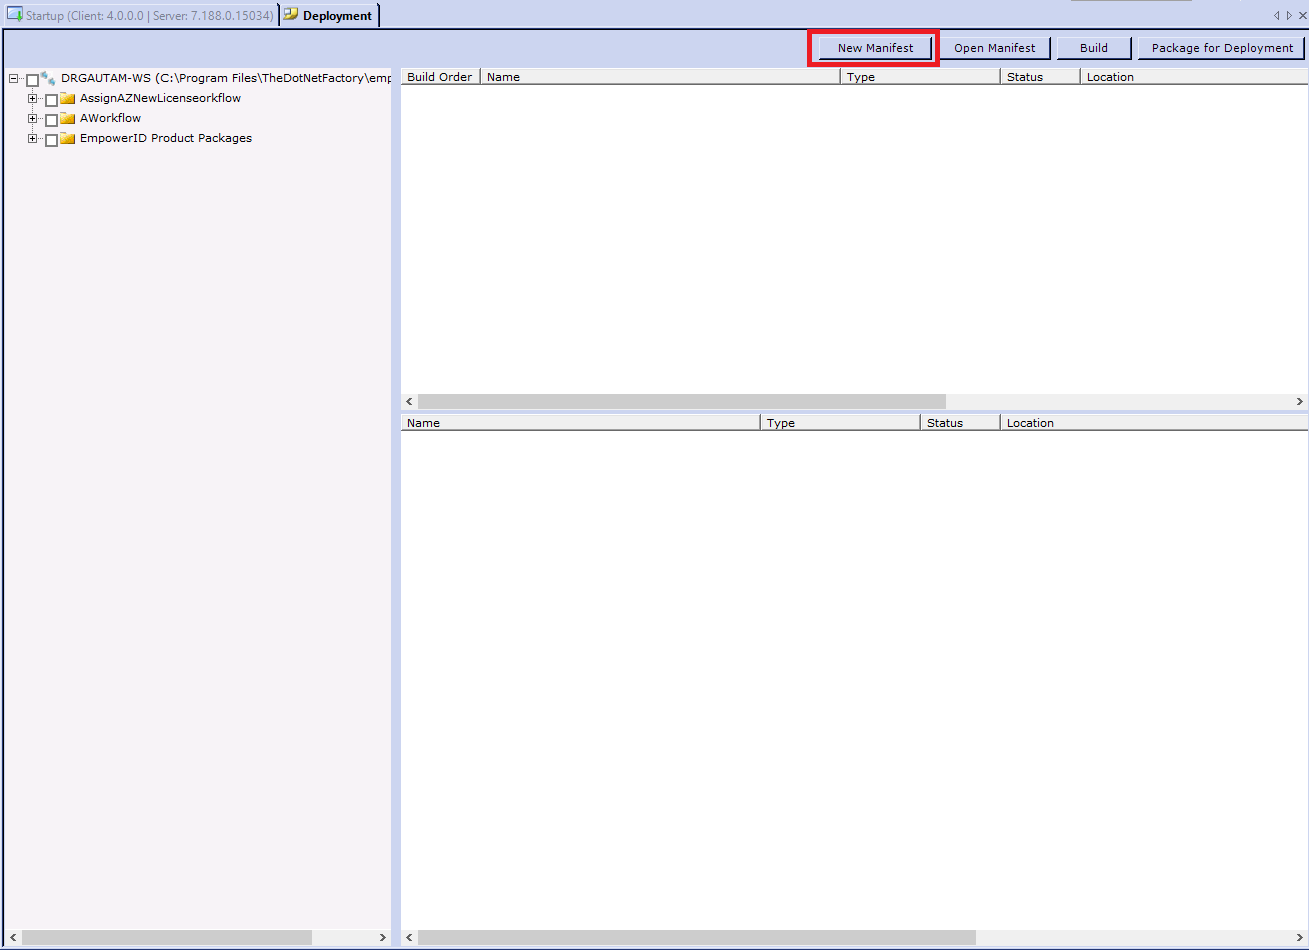Select the Deployment tab

point(329,15)
